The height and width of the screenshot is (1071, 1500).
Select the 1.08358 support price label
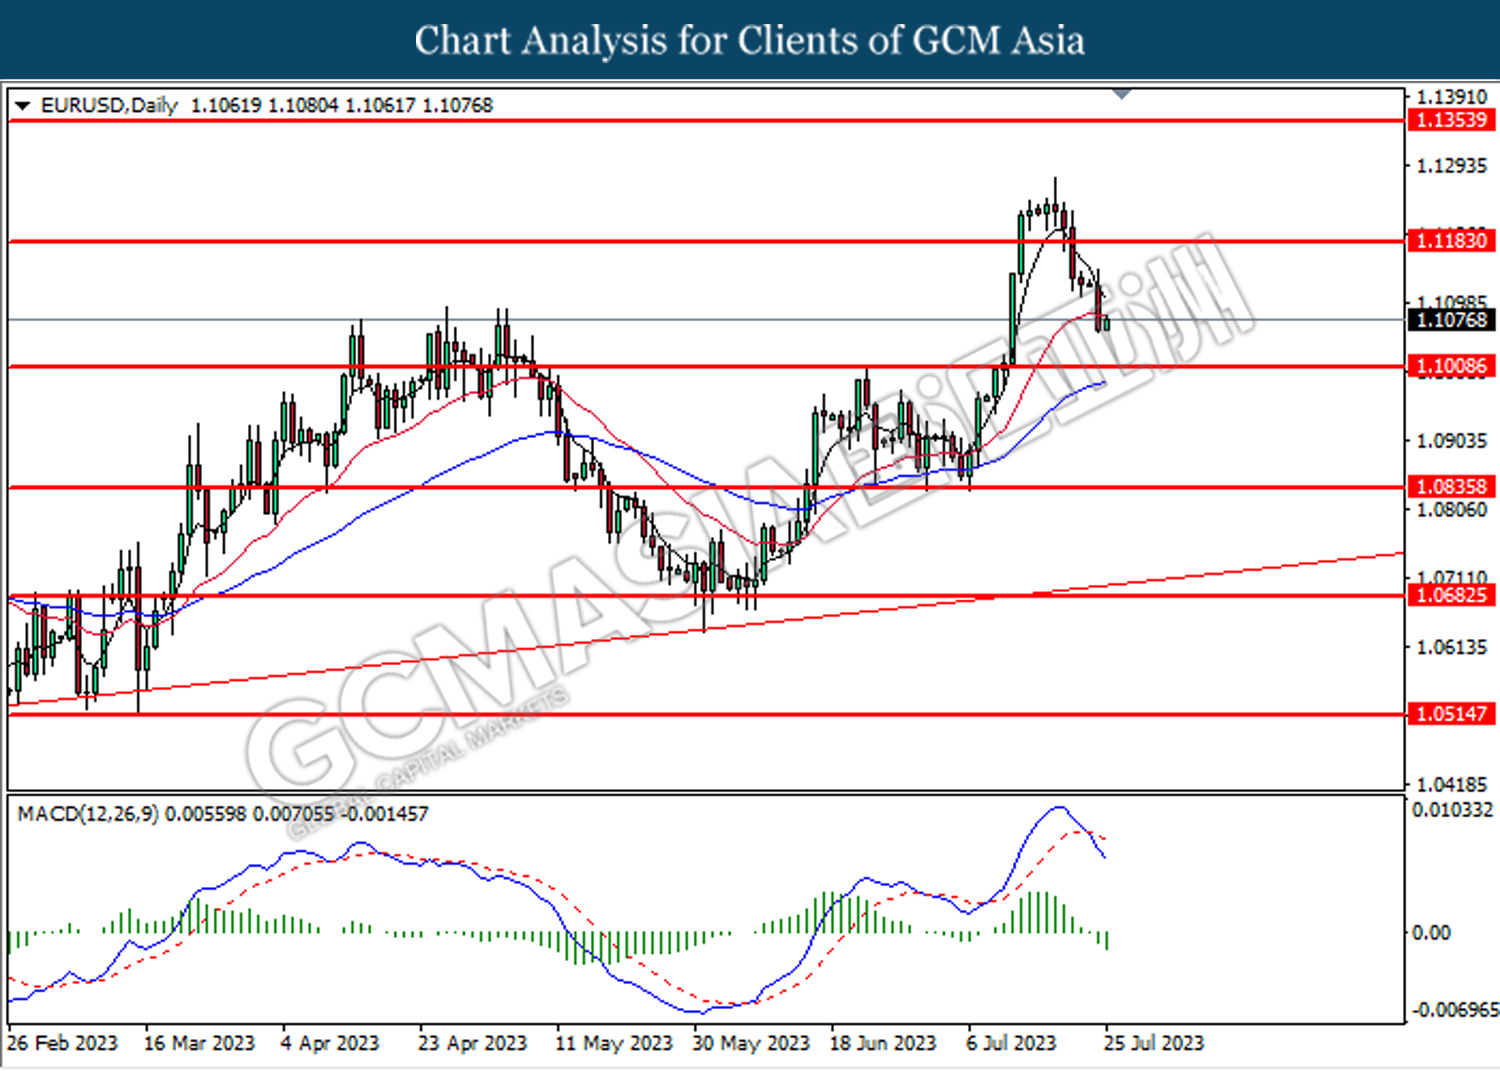pyautogui.click(x=1452, y=487)
